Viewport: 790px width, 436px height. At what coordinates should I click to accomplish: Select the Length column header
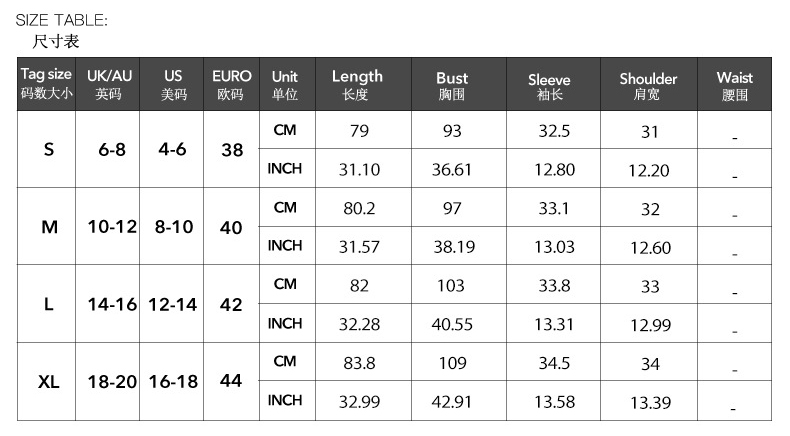point(357,84)
